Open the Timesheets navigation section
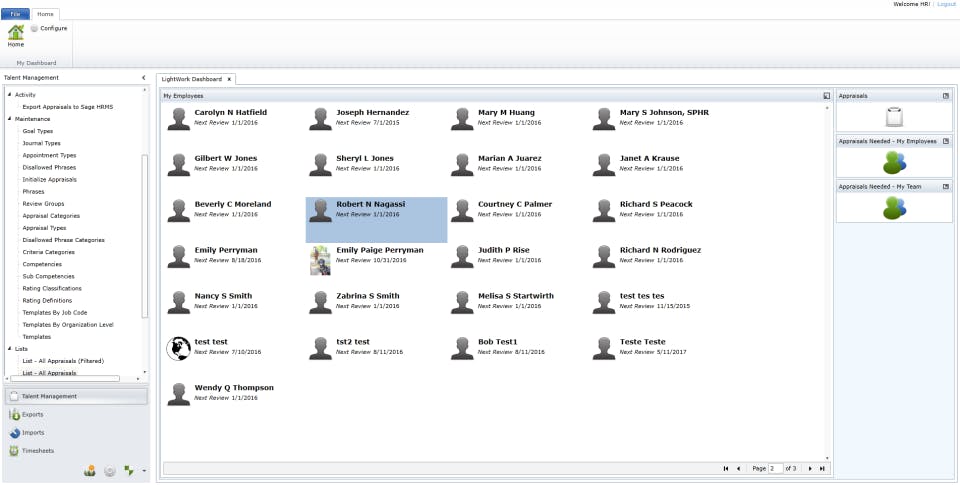 [76, 451]
